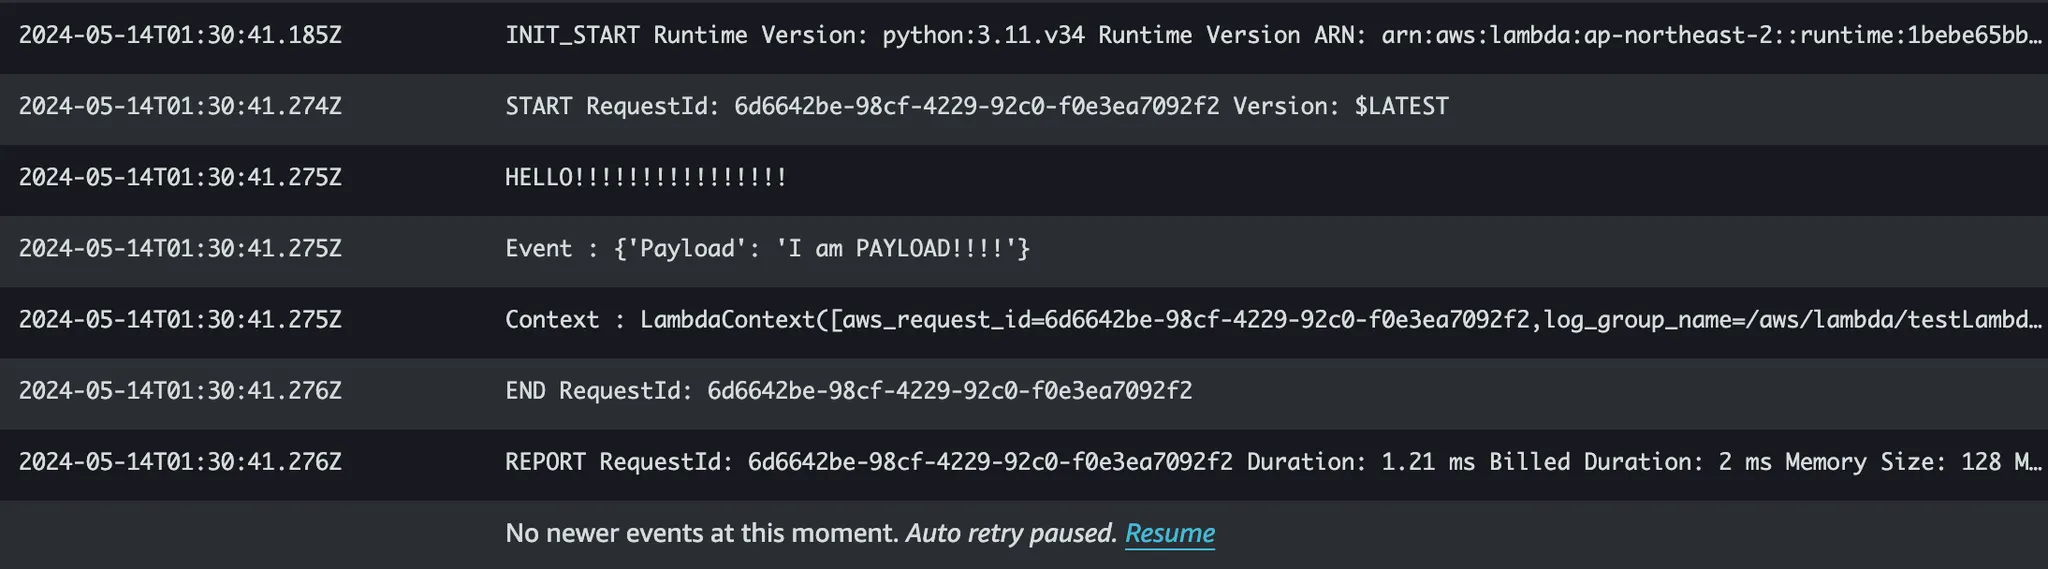
Task: Click the 'No newer events at this moment' text
Action: [701, 533]
